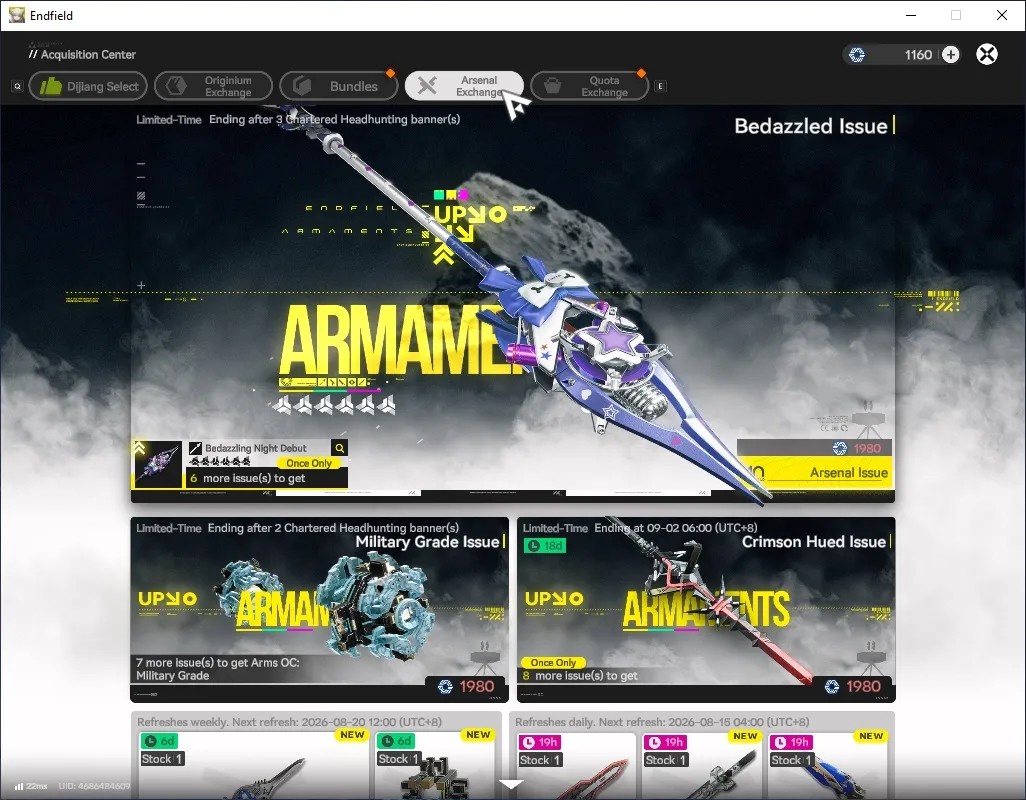
Task: Click the Bedazzled Issue title
Action: click(x=811, y=126)
